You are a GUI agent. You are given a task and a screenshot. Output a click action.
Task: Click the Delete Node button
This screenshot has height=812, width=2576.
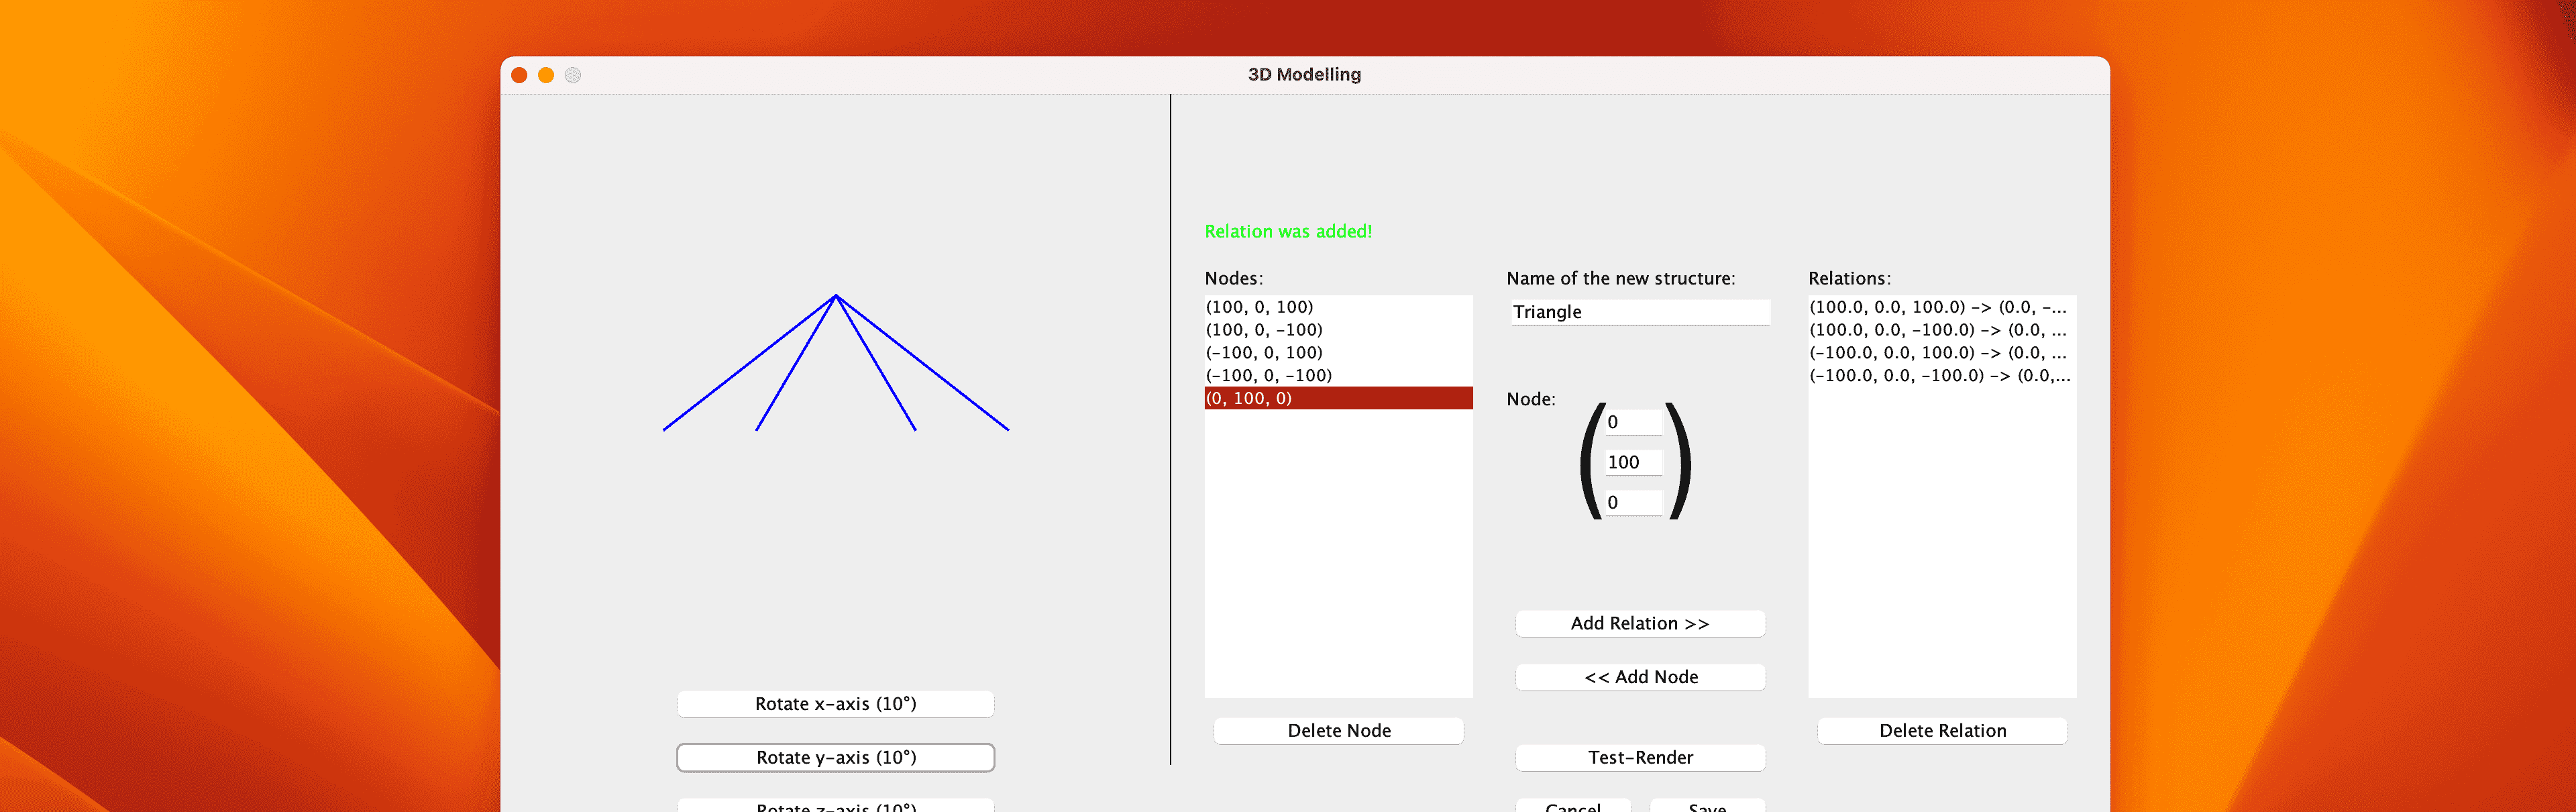pyautogui.click(x=1338, y=731)
